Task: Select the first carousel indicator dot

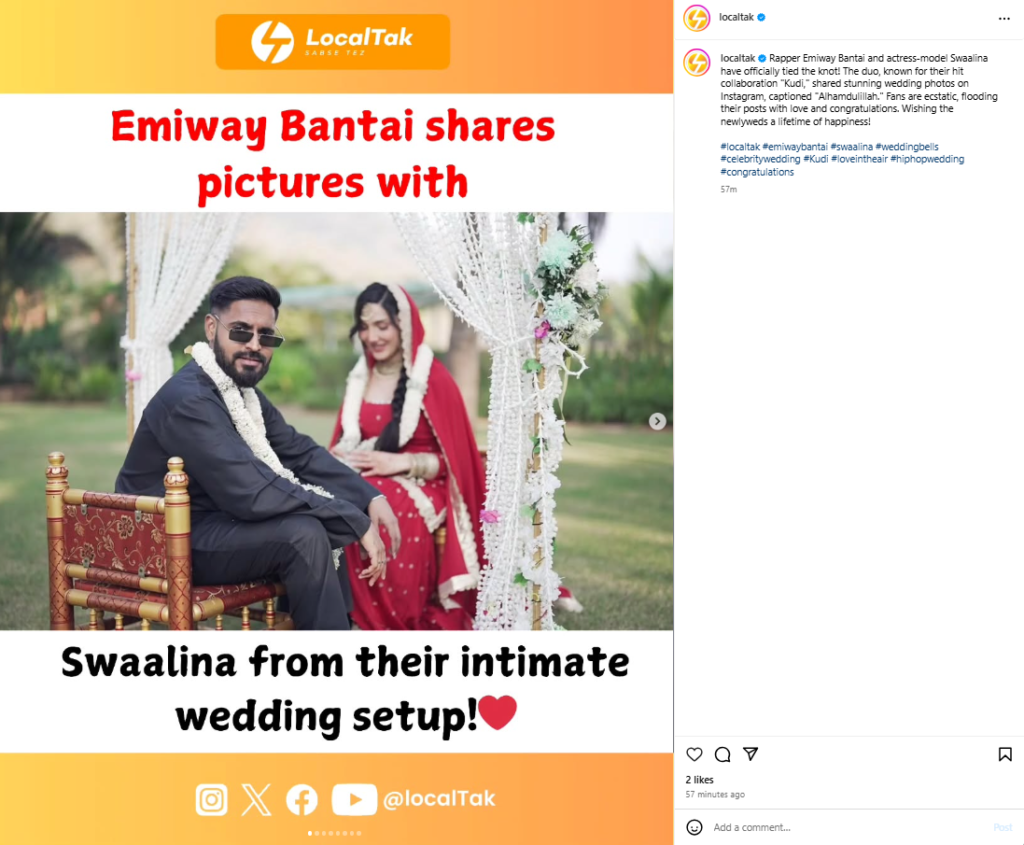Action: click(310, 833)
